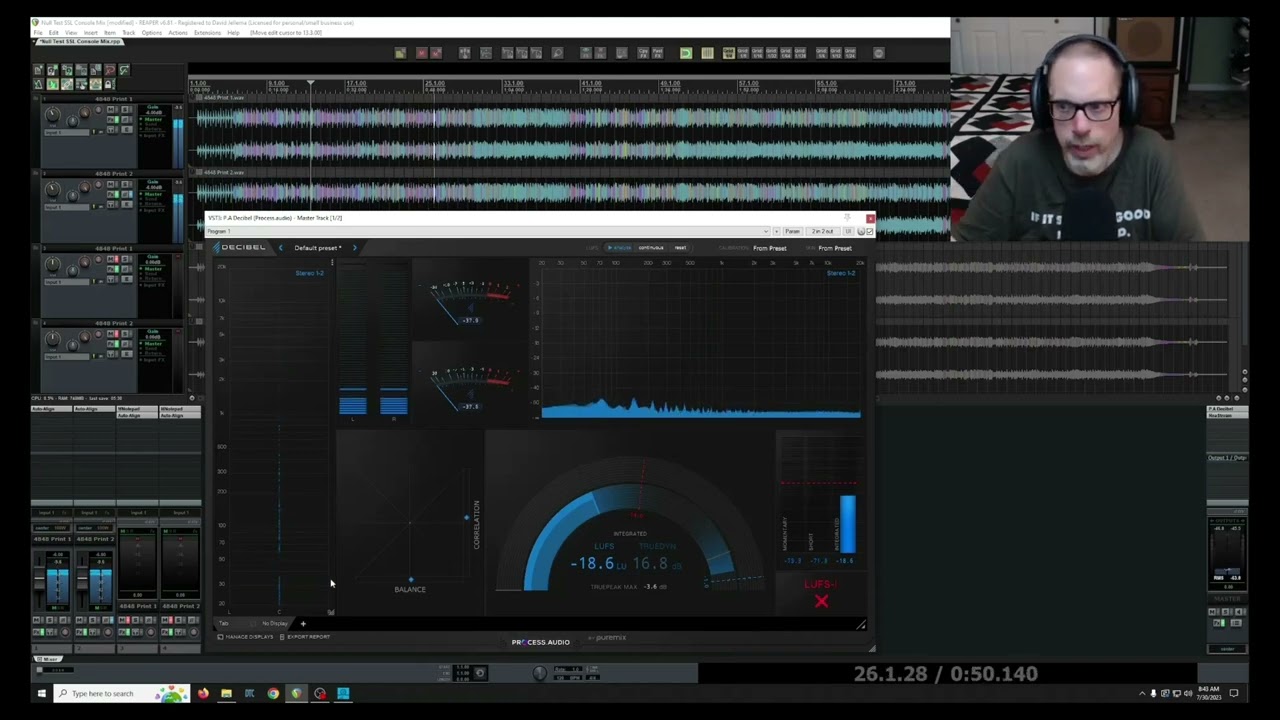Open the calibration From Preset dropdown

click(x=769, y=248)
